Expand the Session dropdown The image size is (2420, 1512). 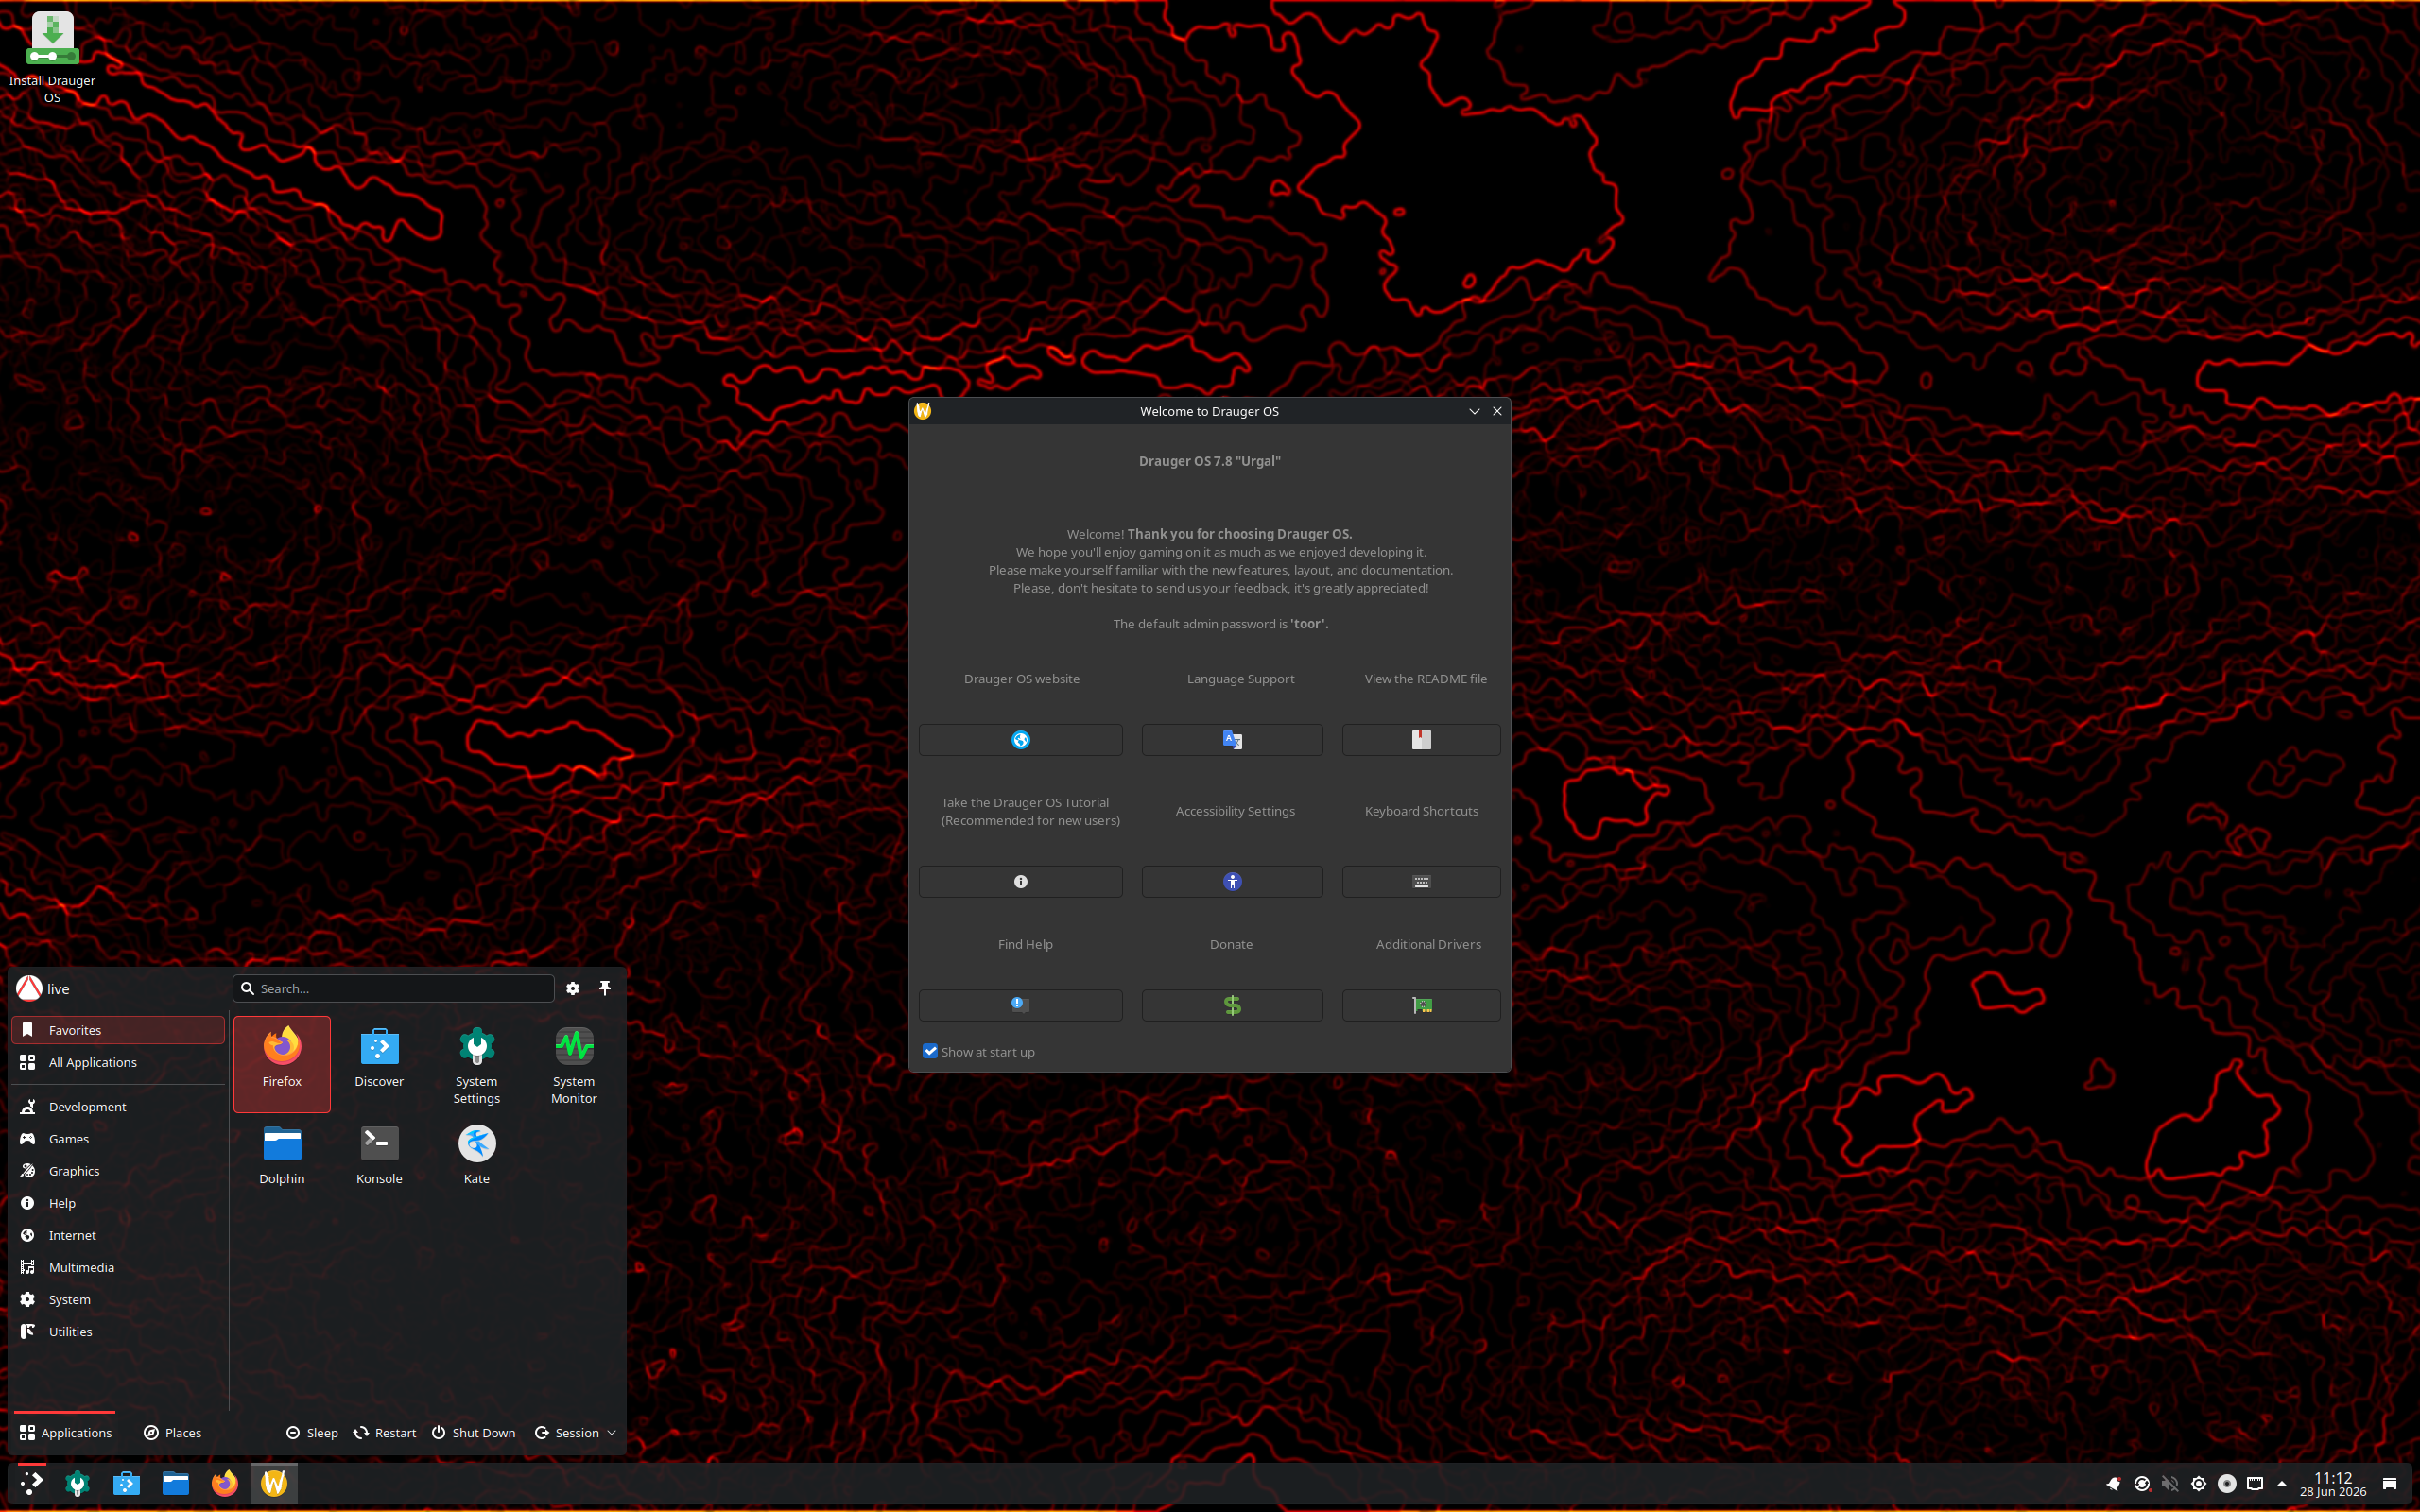[575, 1433]
